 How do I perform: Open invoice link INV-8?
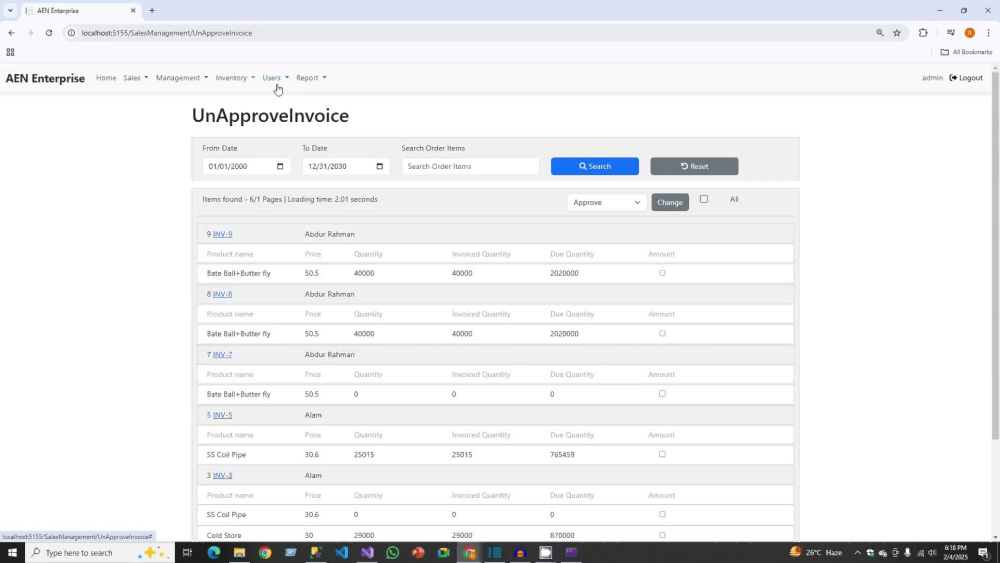tap(223, 294)
